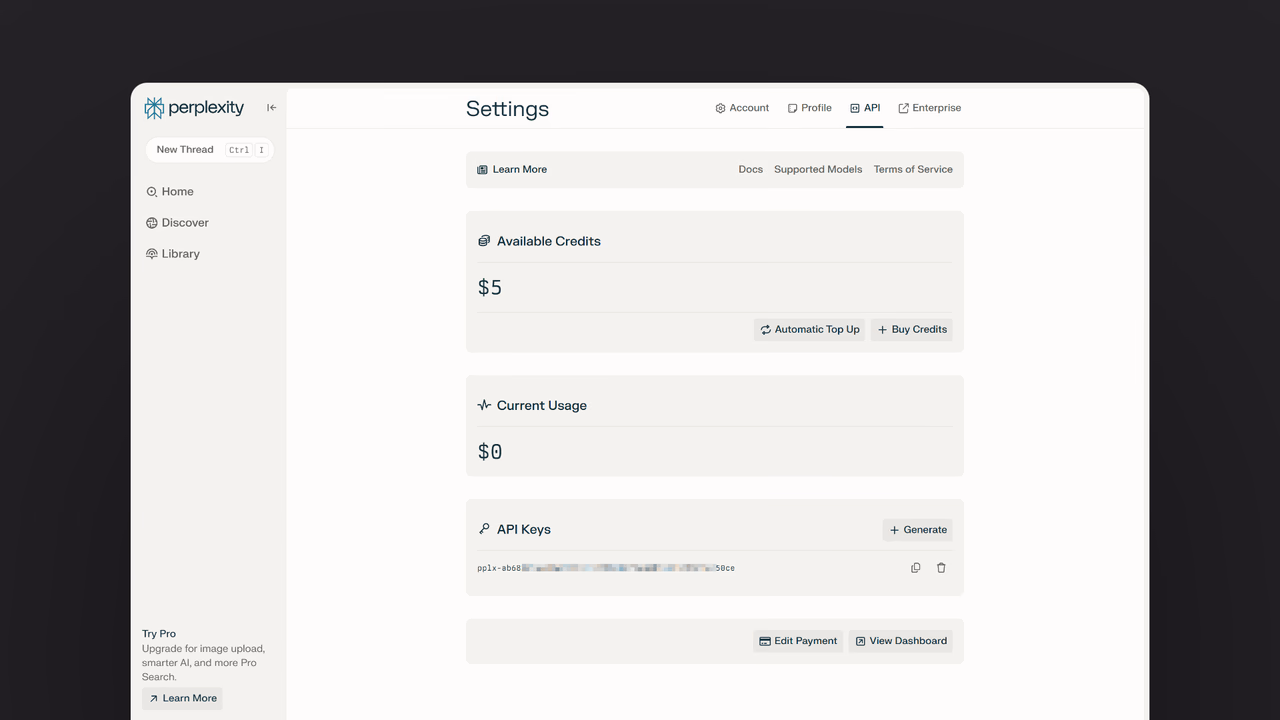Select the API tab
1280x720 pixels.
click(865, 108)
